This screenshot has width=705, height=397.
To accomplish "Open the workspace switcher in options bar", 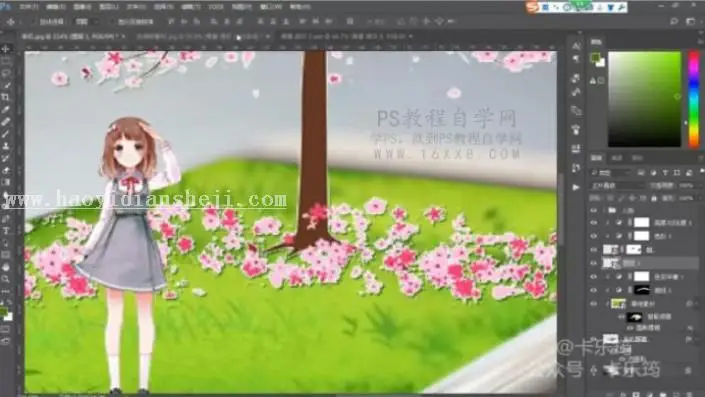I will pos(691,21).
